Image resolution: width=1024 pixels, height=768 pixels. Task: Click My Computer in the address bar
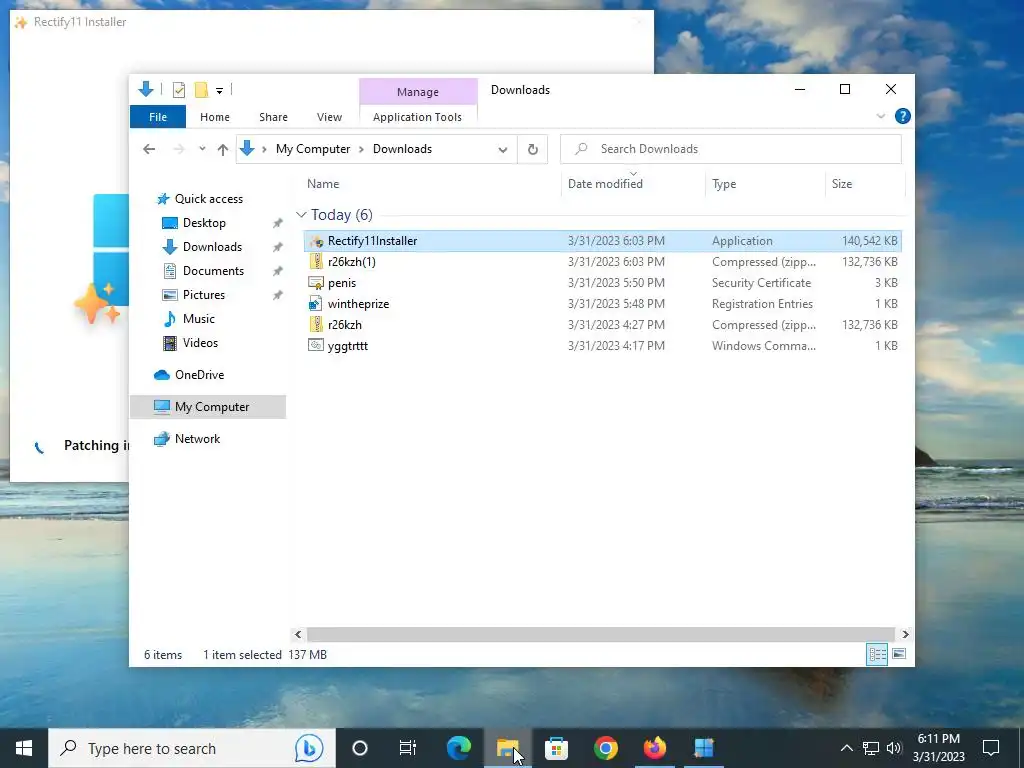(x=313, y=149)
